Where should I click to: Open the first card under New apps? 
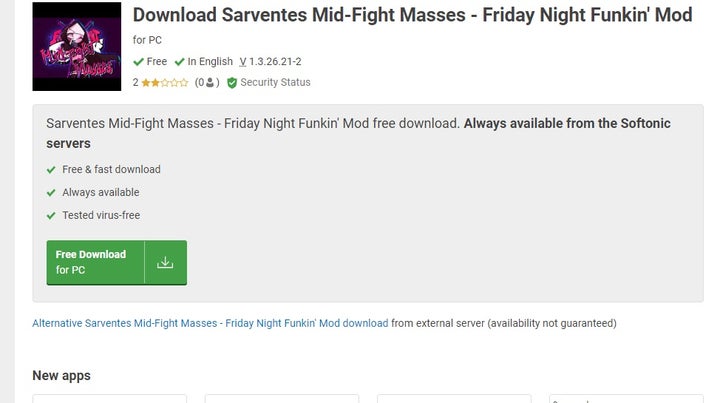(x=111, y=398)
